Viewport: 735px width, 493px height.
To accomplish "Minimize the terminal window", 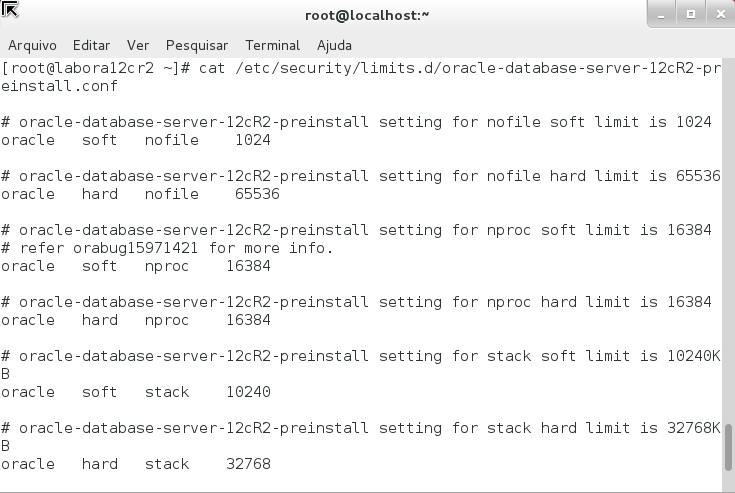I will click(662, 14).
